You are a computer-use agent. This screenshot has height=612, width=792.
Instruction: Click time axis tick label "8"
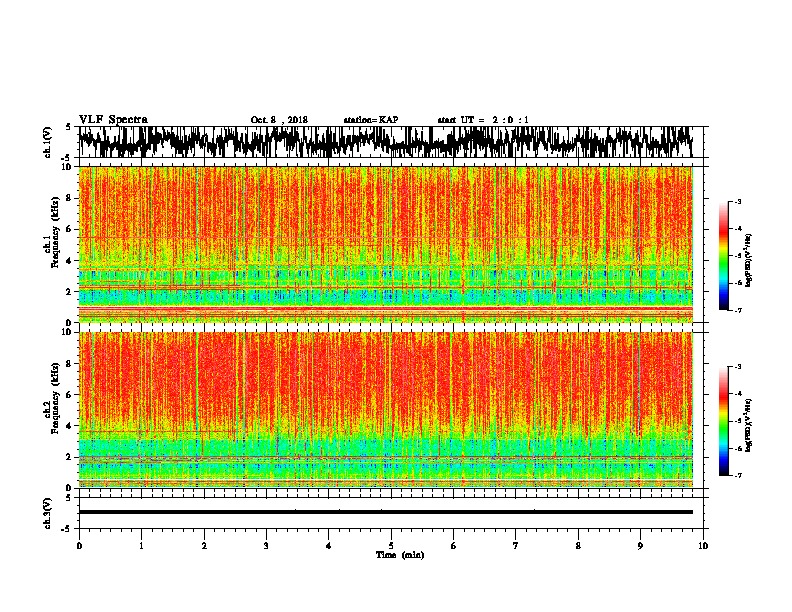(578, 546)
